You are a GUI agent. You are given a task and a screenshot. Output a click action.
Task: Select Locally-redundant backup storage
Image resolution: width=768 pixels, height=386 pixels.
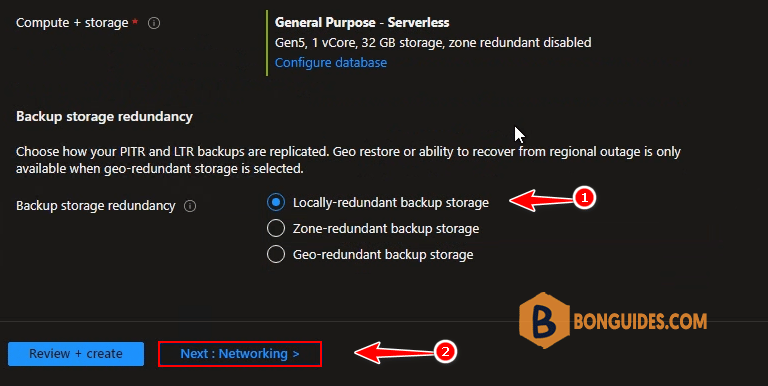point(276,202)
